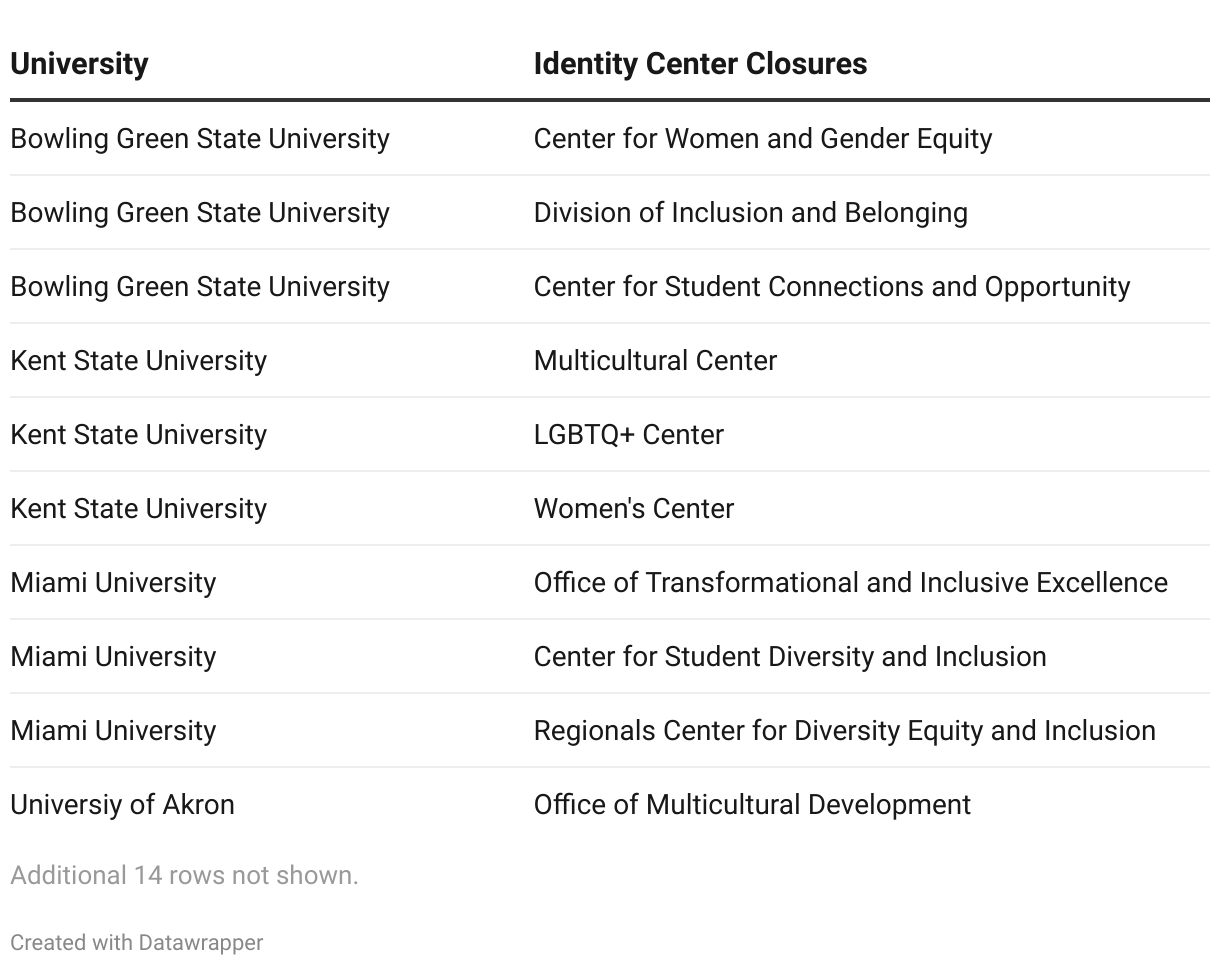
Task: Click Miami University in Office of Transformational row
Action: coord(113,582)
